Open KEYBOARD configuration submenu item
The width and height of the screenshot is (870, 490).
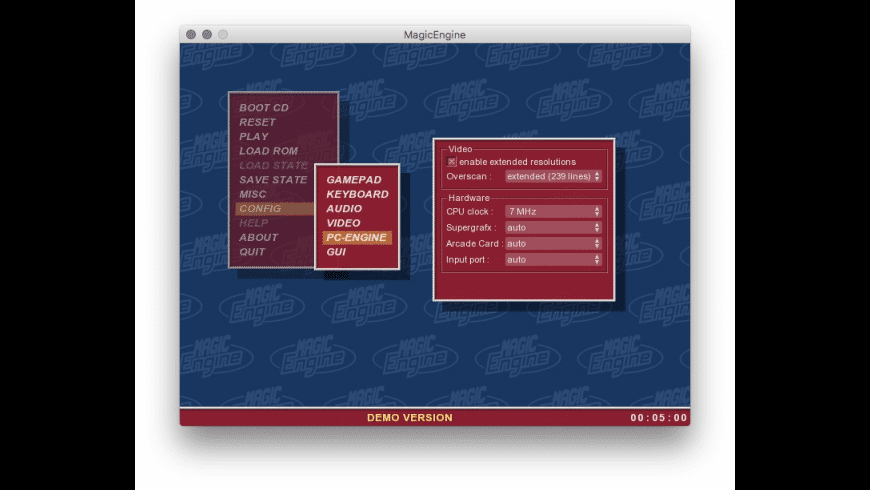357,194
